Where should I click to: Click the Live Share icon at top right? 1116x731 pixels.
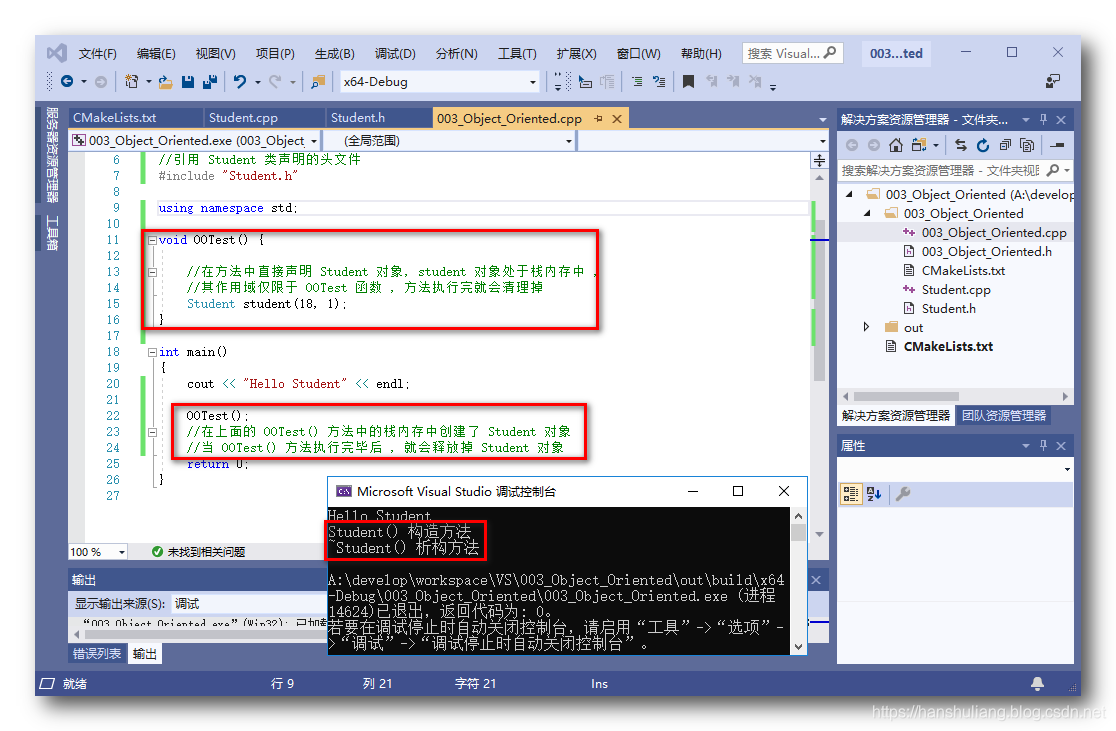tap(1053, 82)
